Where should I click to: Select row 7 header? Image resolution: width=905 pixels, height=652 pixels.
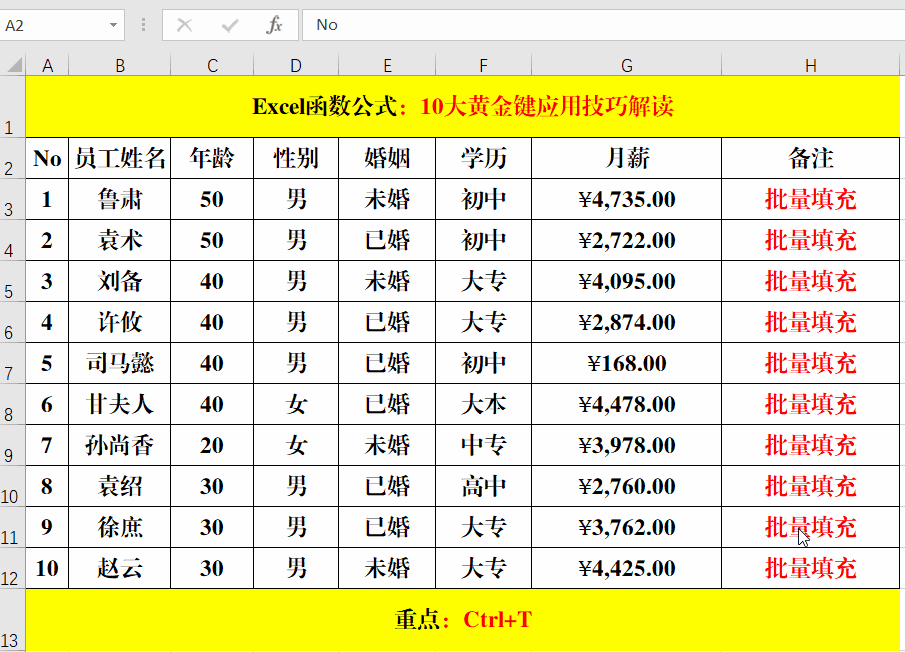click(13, 363)
